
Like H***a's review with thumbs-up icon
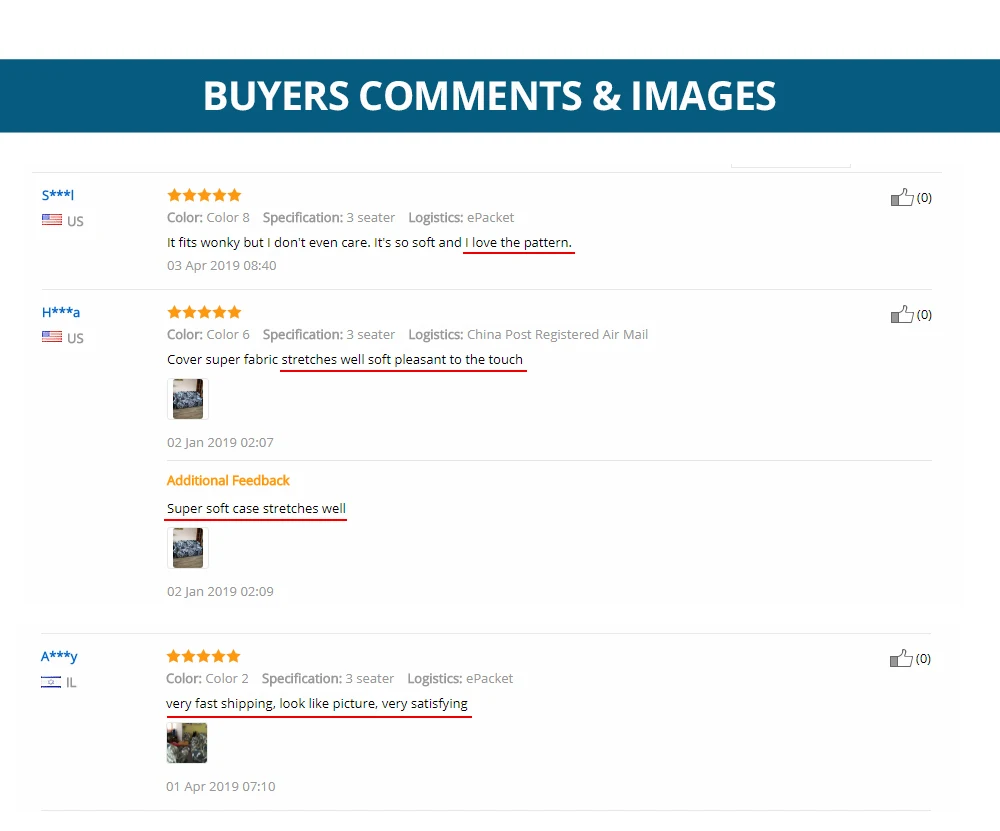coord(902,314)
